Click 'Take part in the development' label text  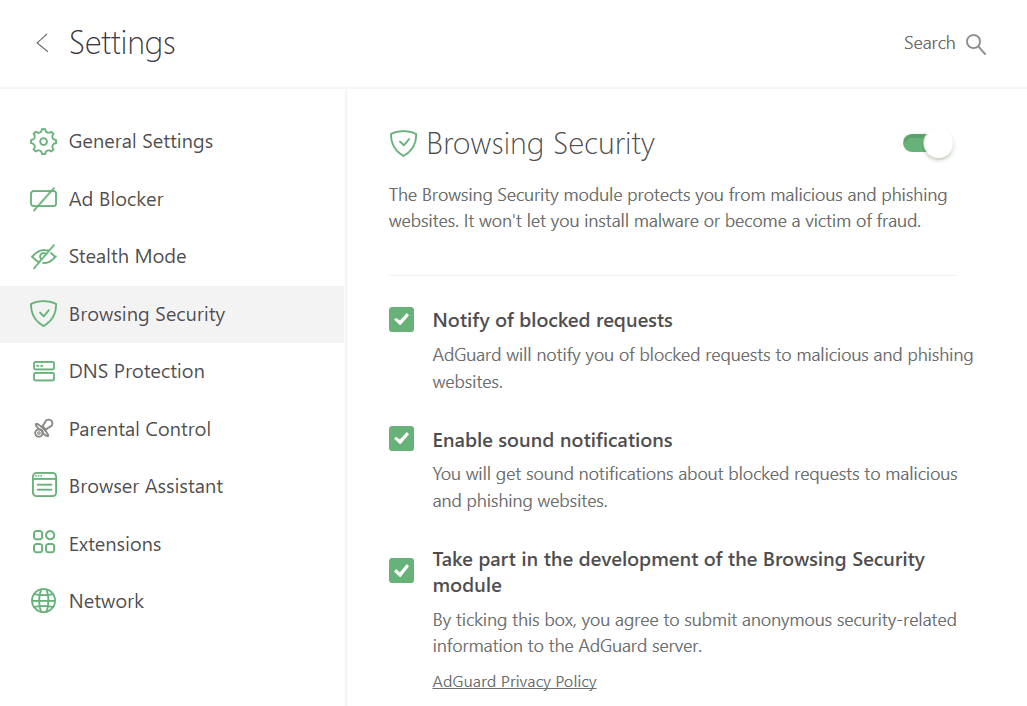point(678,572)
